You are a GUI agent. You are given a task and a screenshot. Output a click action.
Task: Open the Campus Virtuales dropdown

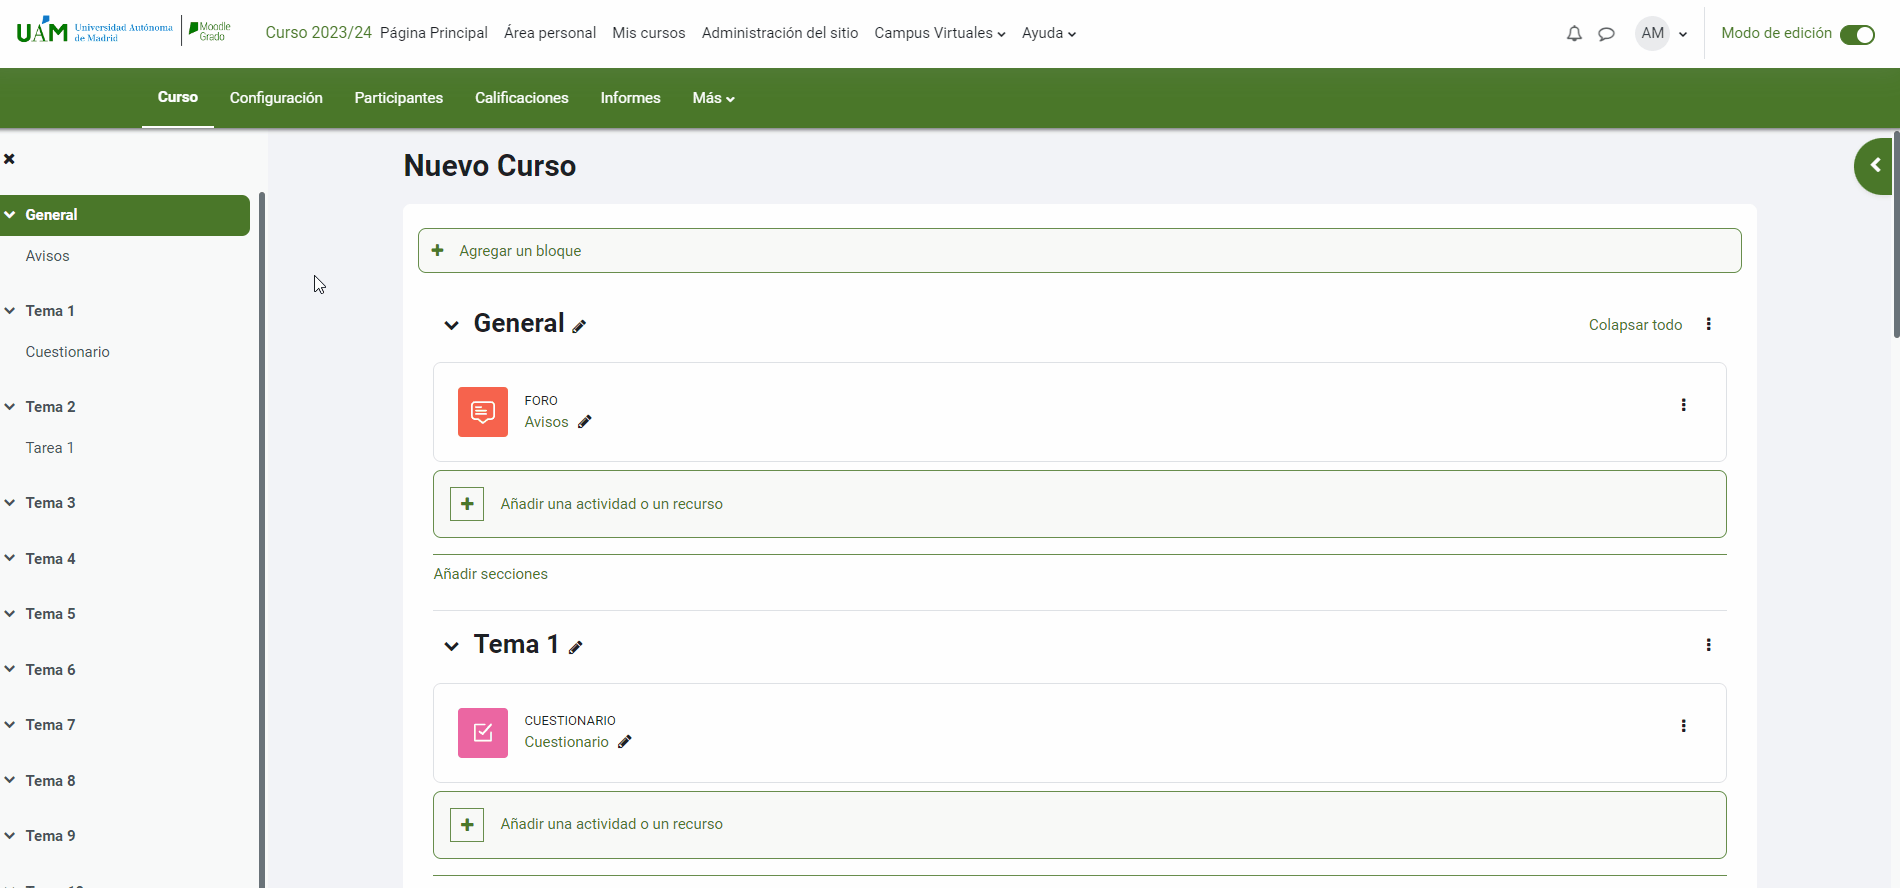[x=939, y=33]
